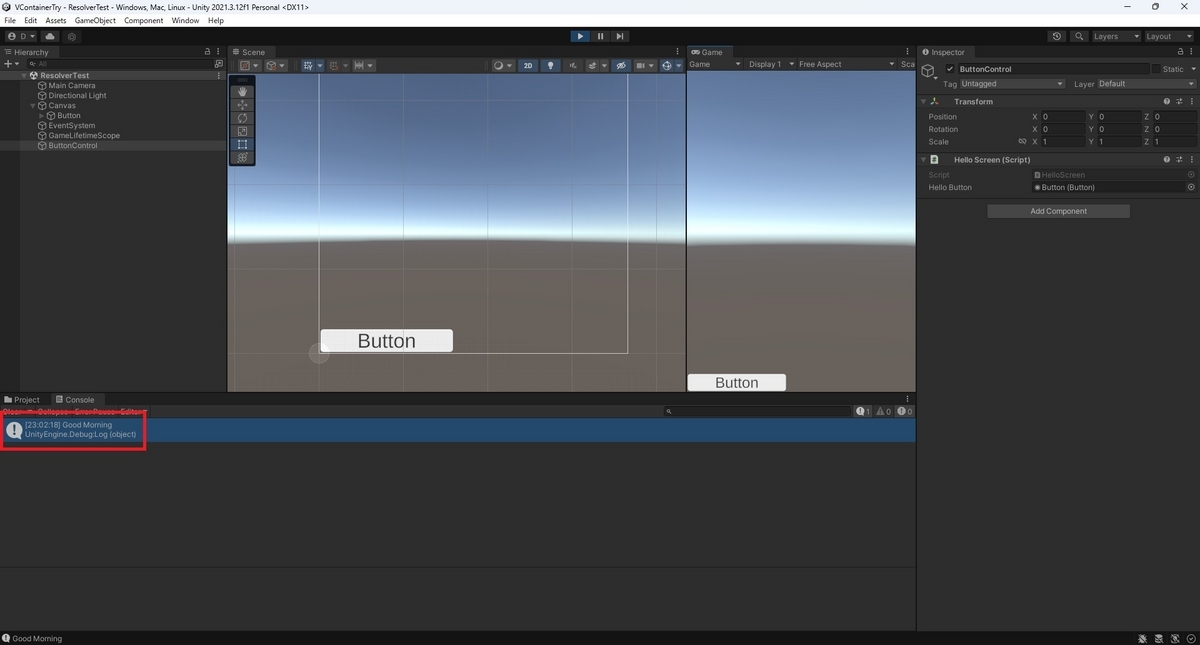Viewport: 1200px width, 645px height.
Task: Collapse the Transform component foldout
Action: pos(923,101)
